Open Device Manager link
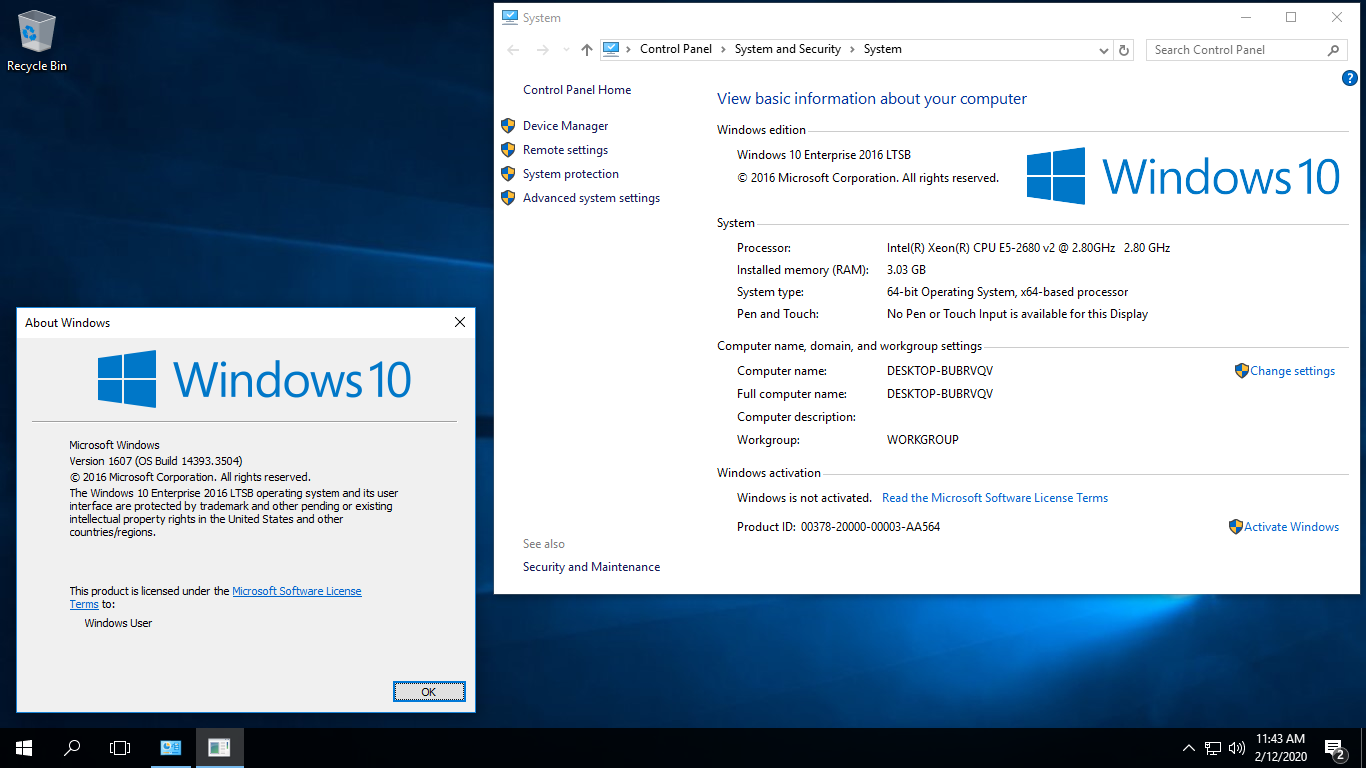 coord(565,126)
